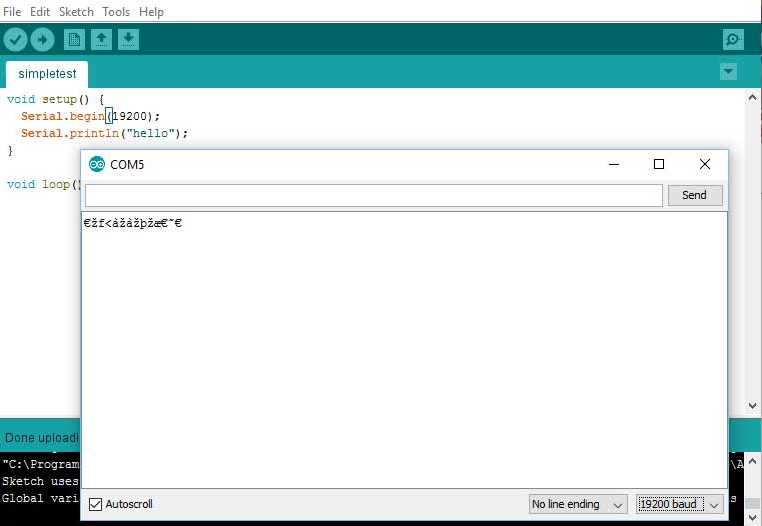Viewport: 762px width, 526px height.
Task: Click editor scrollbar down arrow
Action: (x=752, y=405)
